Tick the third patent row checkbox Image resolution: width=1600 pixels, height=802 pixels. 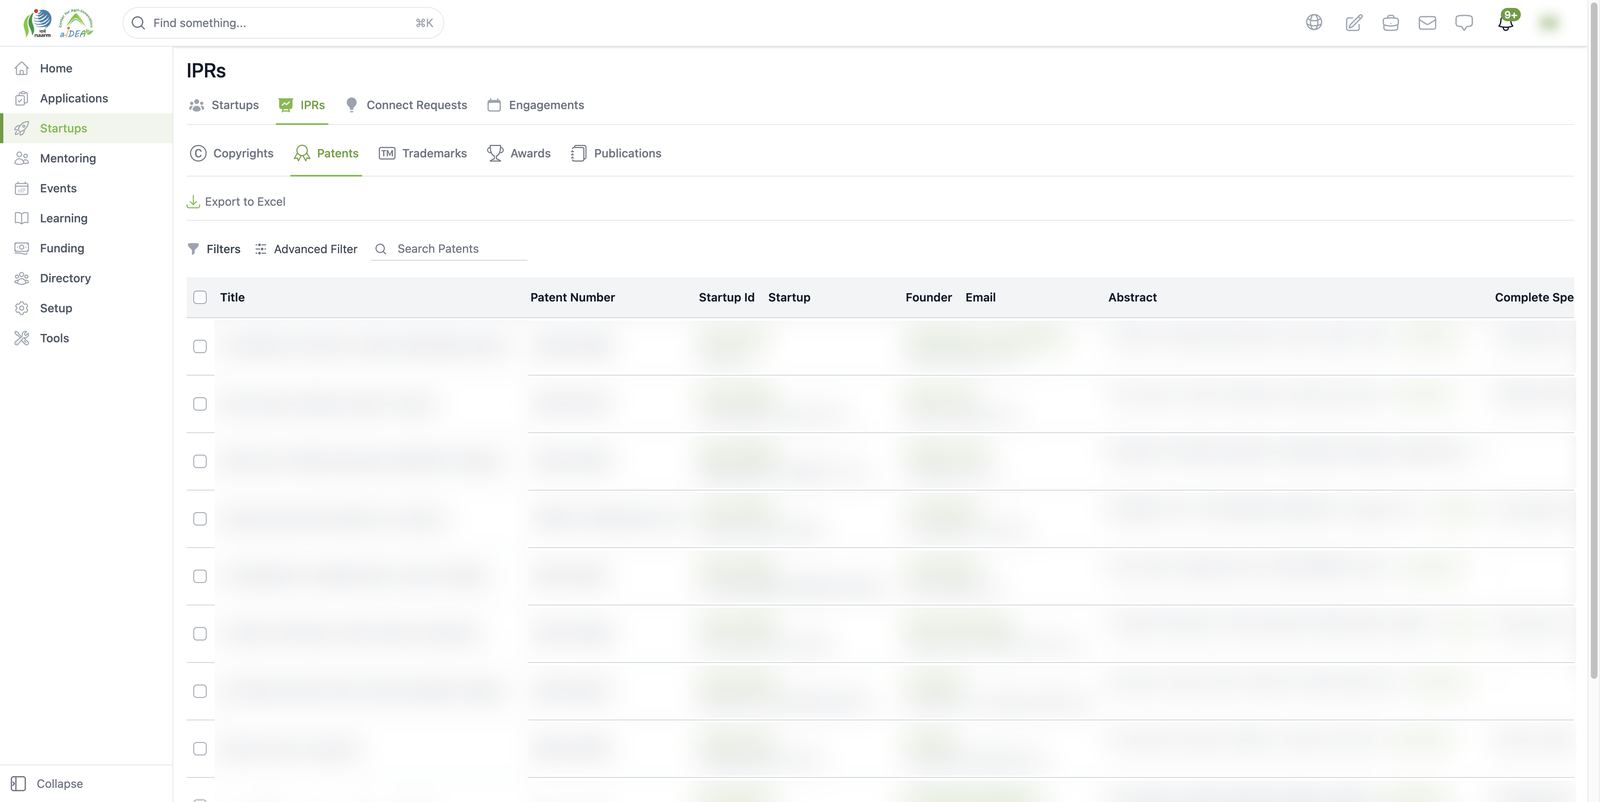[200, 461]
